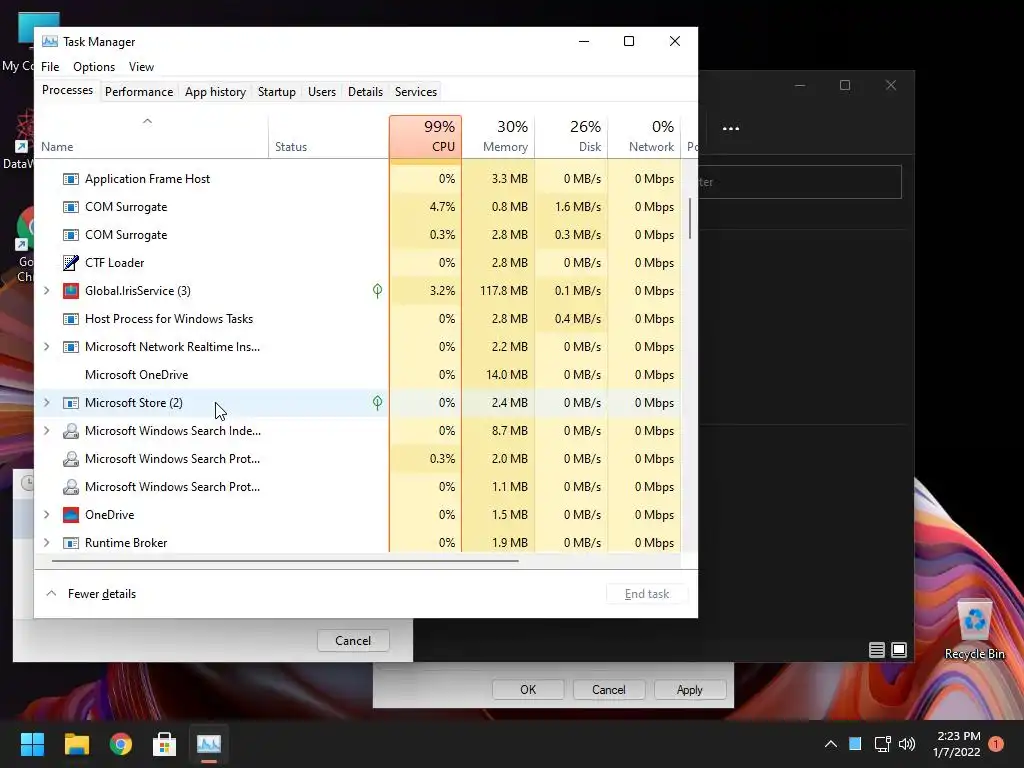Click Cancel in the dialog behind Task Manager
This screenshot has height=768, width=1024.
pos(353,641)
